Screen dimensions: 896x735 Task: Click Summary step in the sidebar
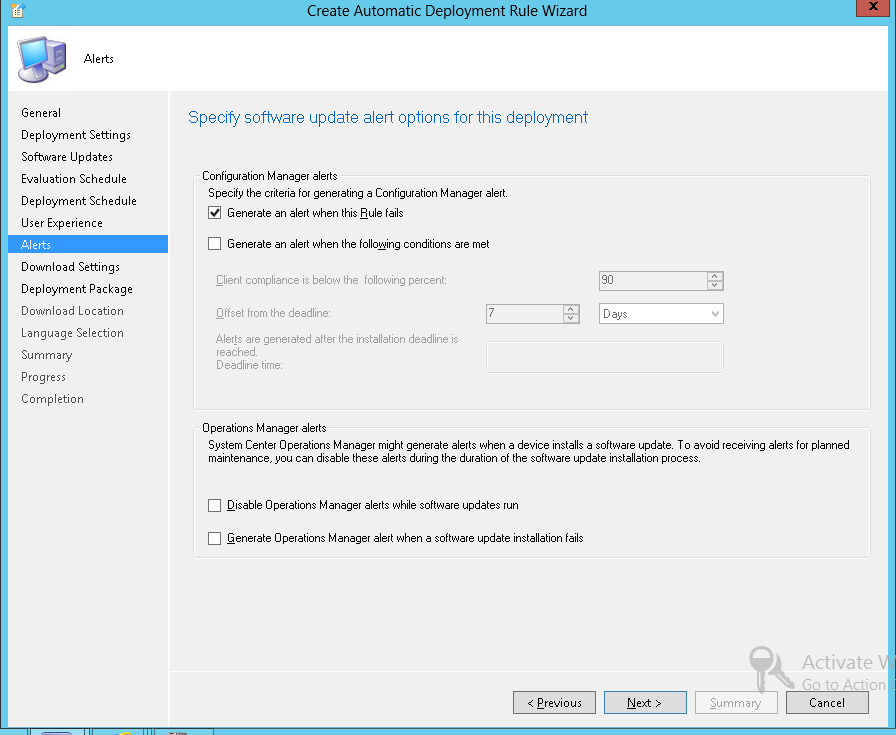46,355
